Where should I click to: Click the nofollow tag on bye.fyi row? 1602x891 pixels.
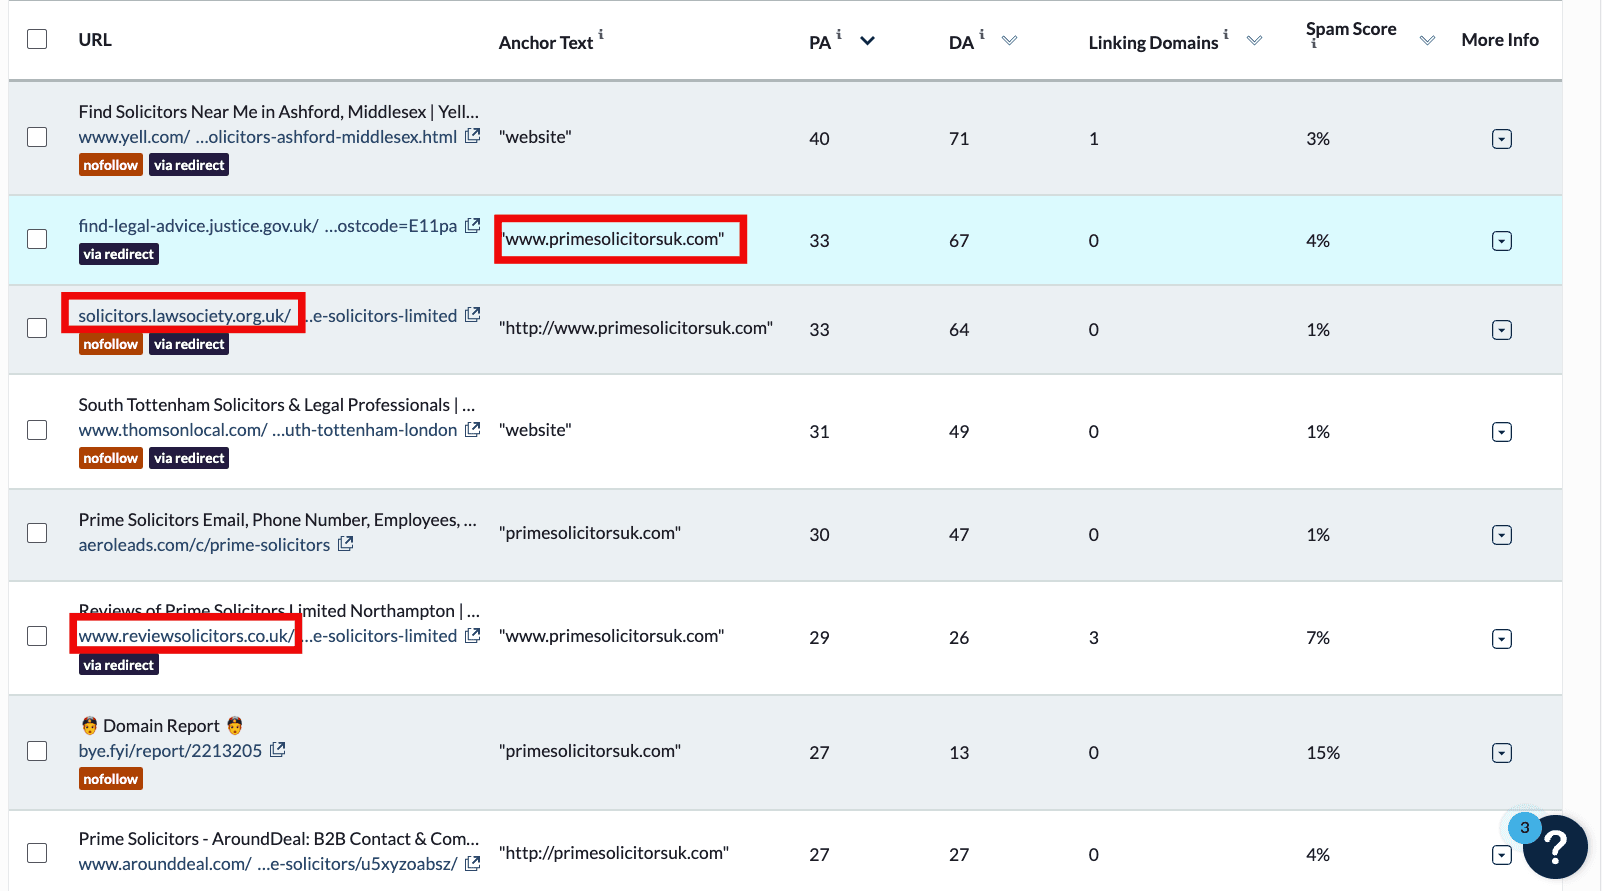pyautogui.click(x=111, y=779)
